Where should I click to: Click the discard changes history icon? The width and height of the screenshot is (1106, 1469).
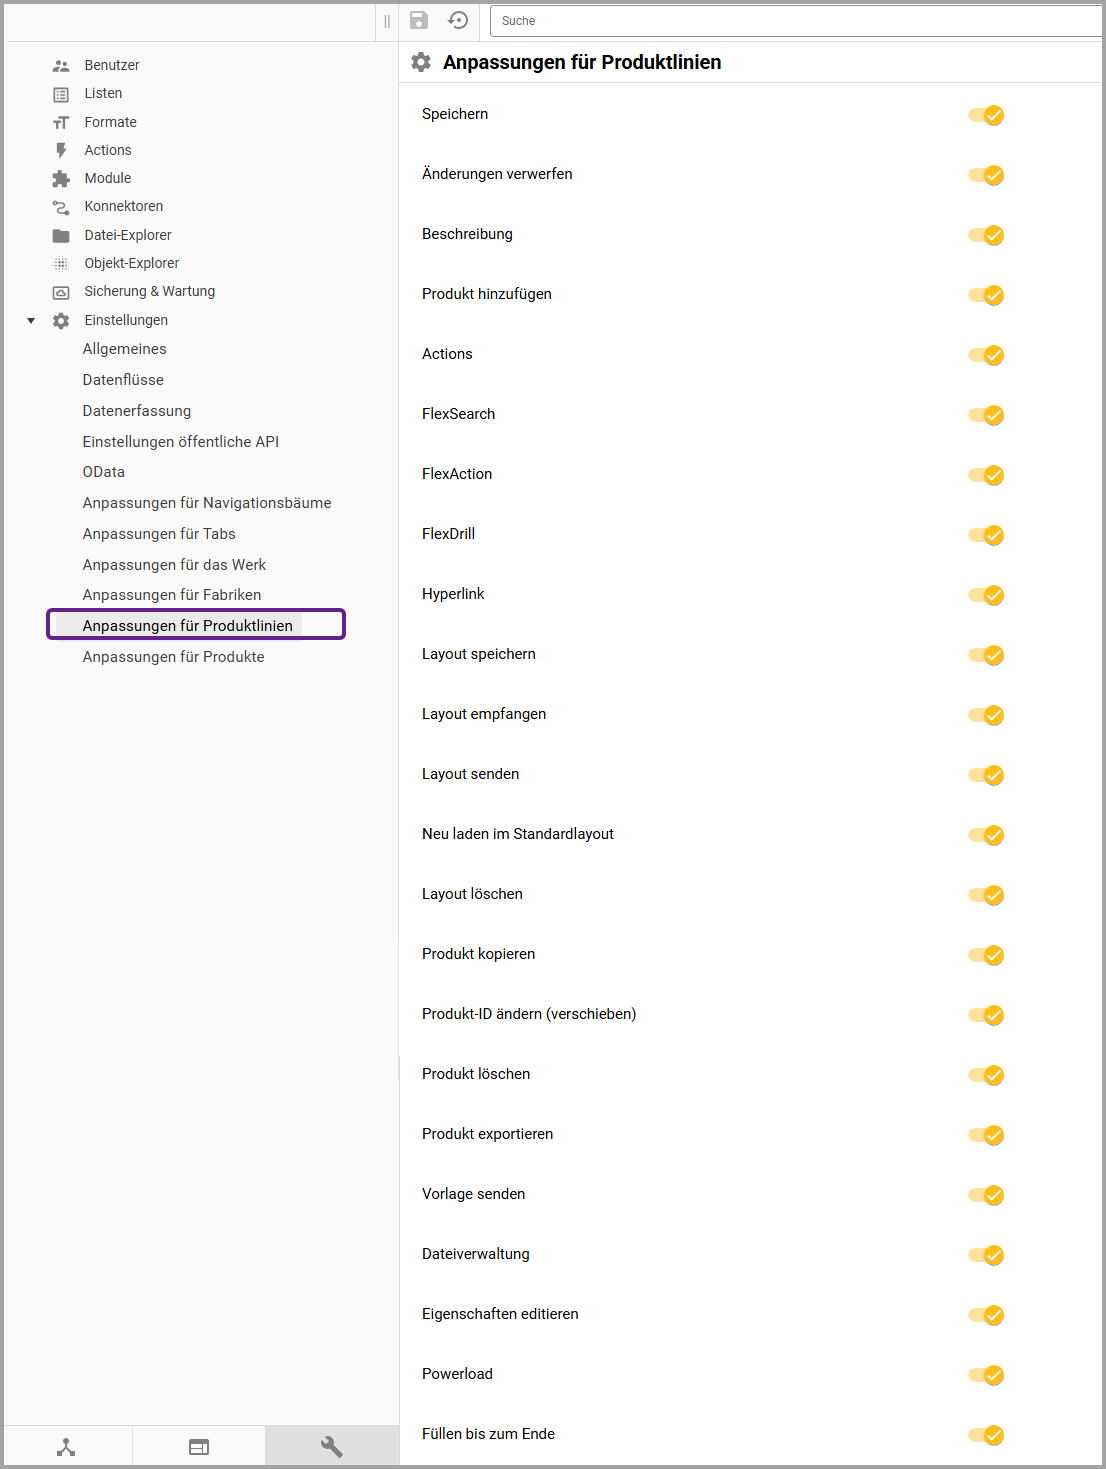coord(458,21)
